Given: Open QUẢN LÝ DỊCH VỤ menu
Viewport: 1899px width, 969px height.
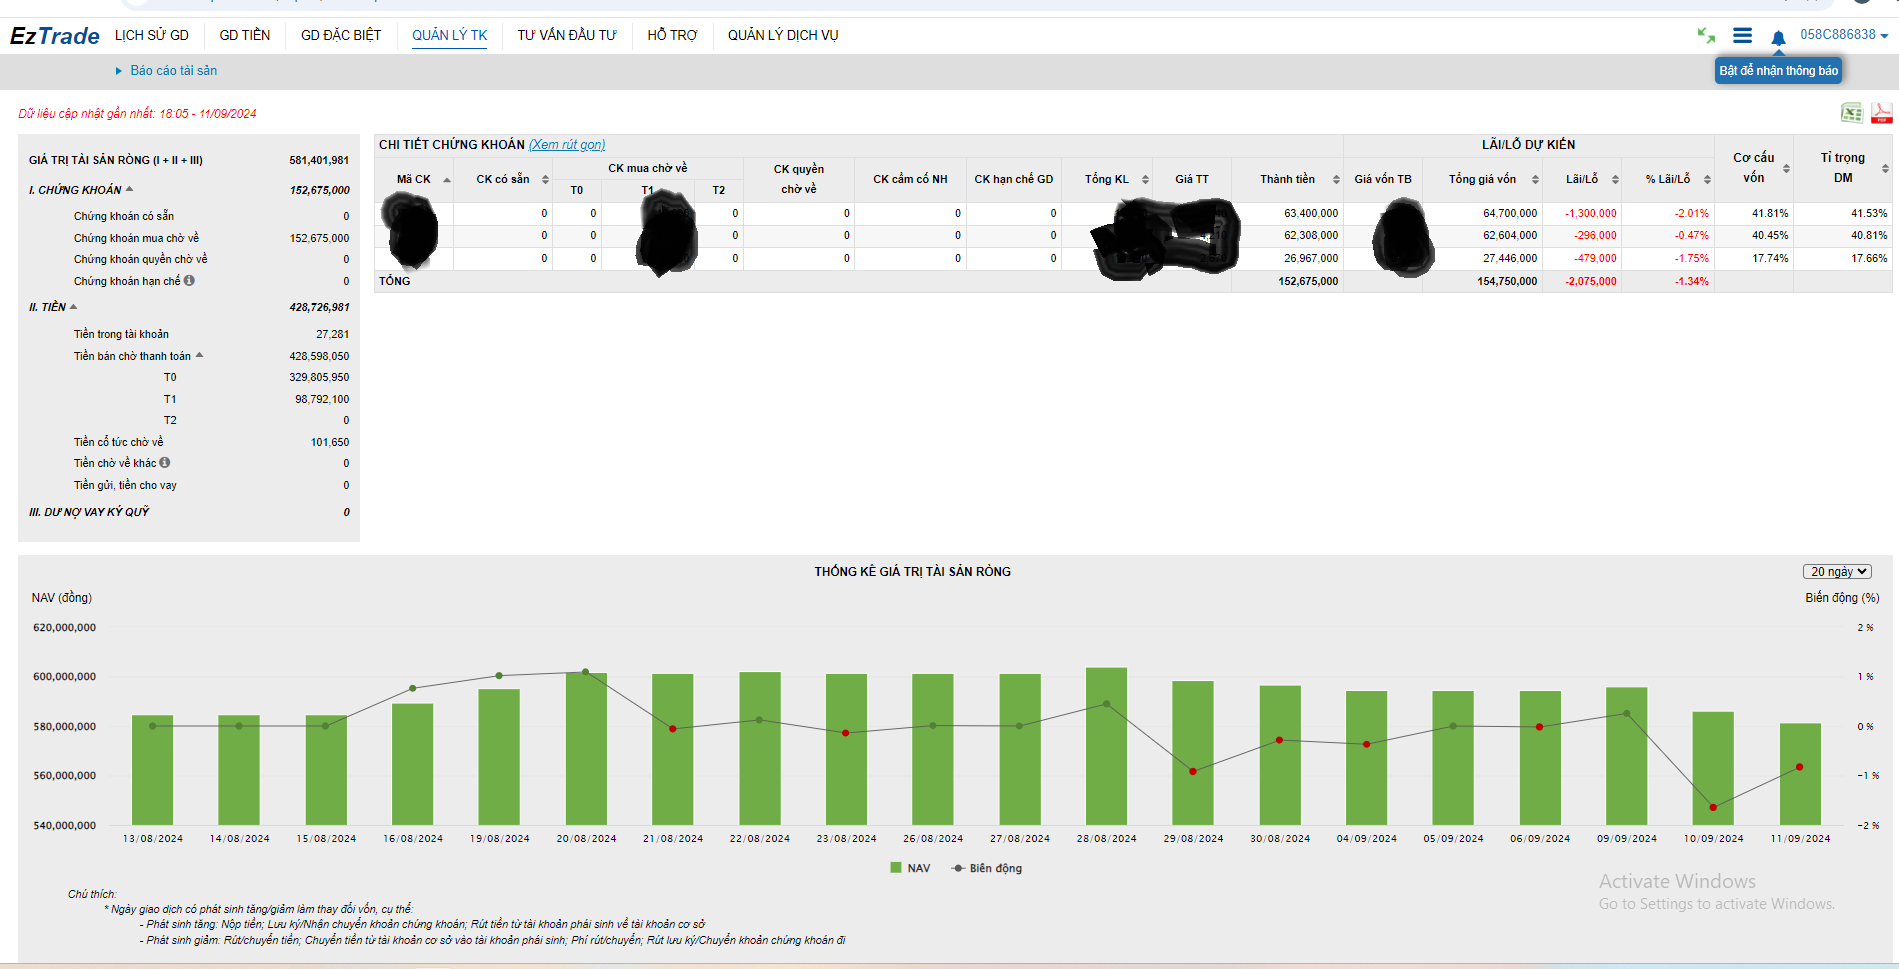Looking at the screenshot, I should coord(783,35).
